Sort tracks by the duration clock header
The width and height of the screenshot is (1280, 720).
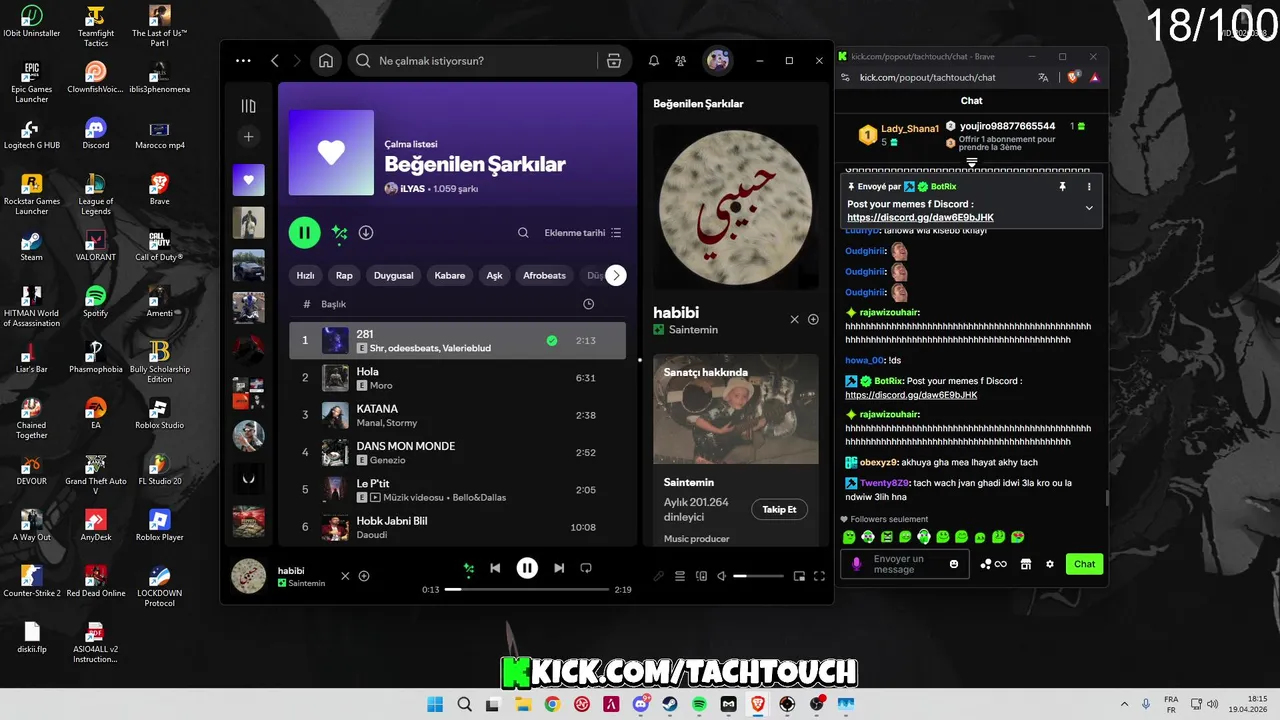pos(588,304)
